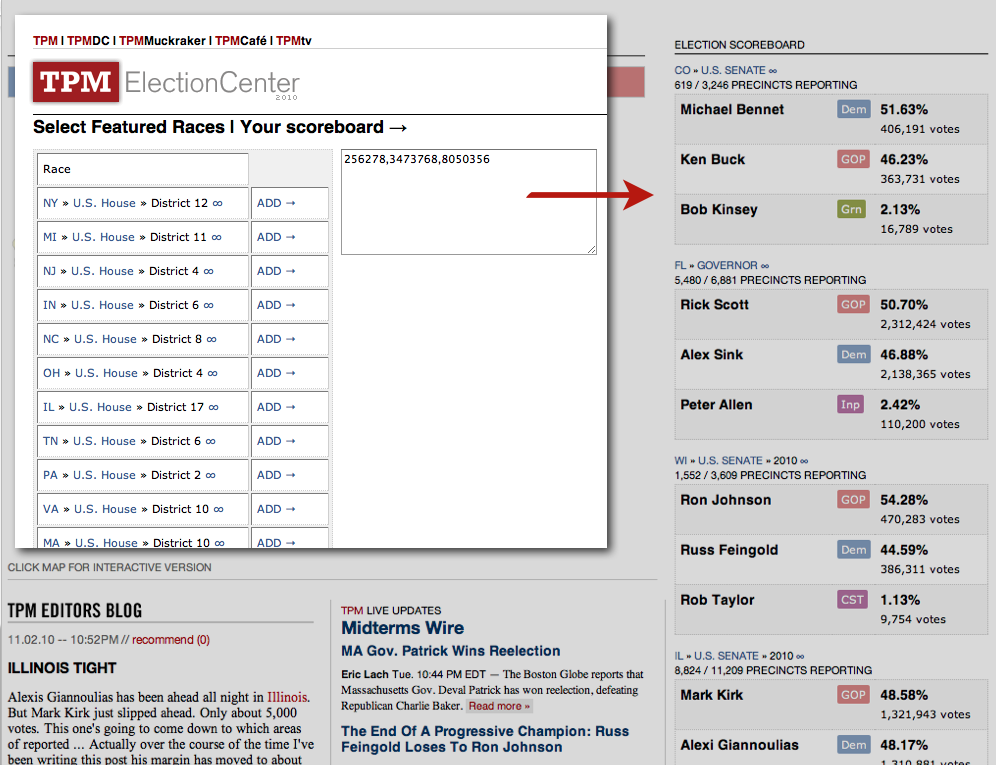Click the Race column header
Image resolution: width=996 pixels, height=765 pixels.
pyautogui.click(x=142, y=169)
